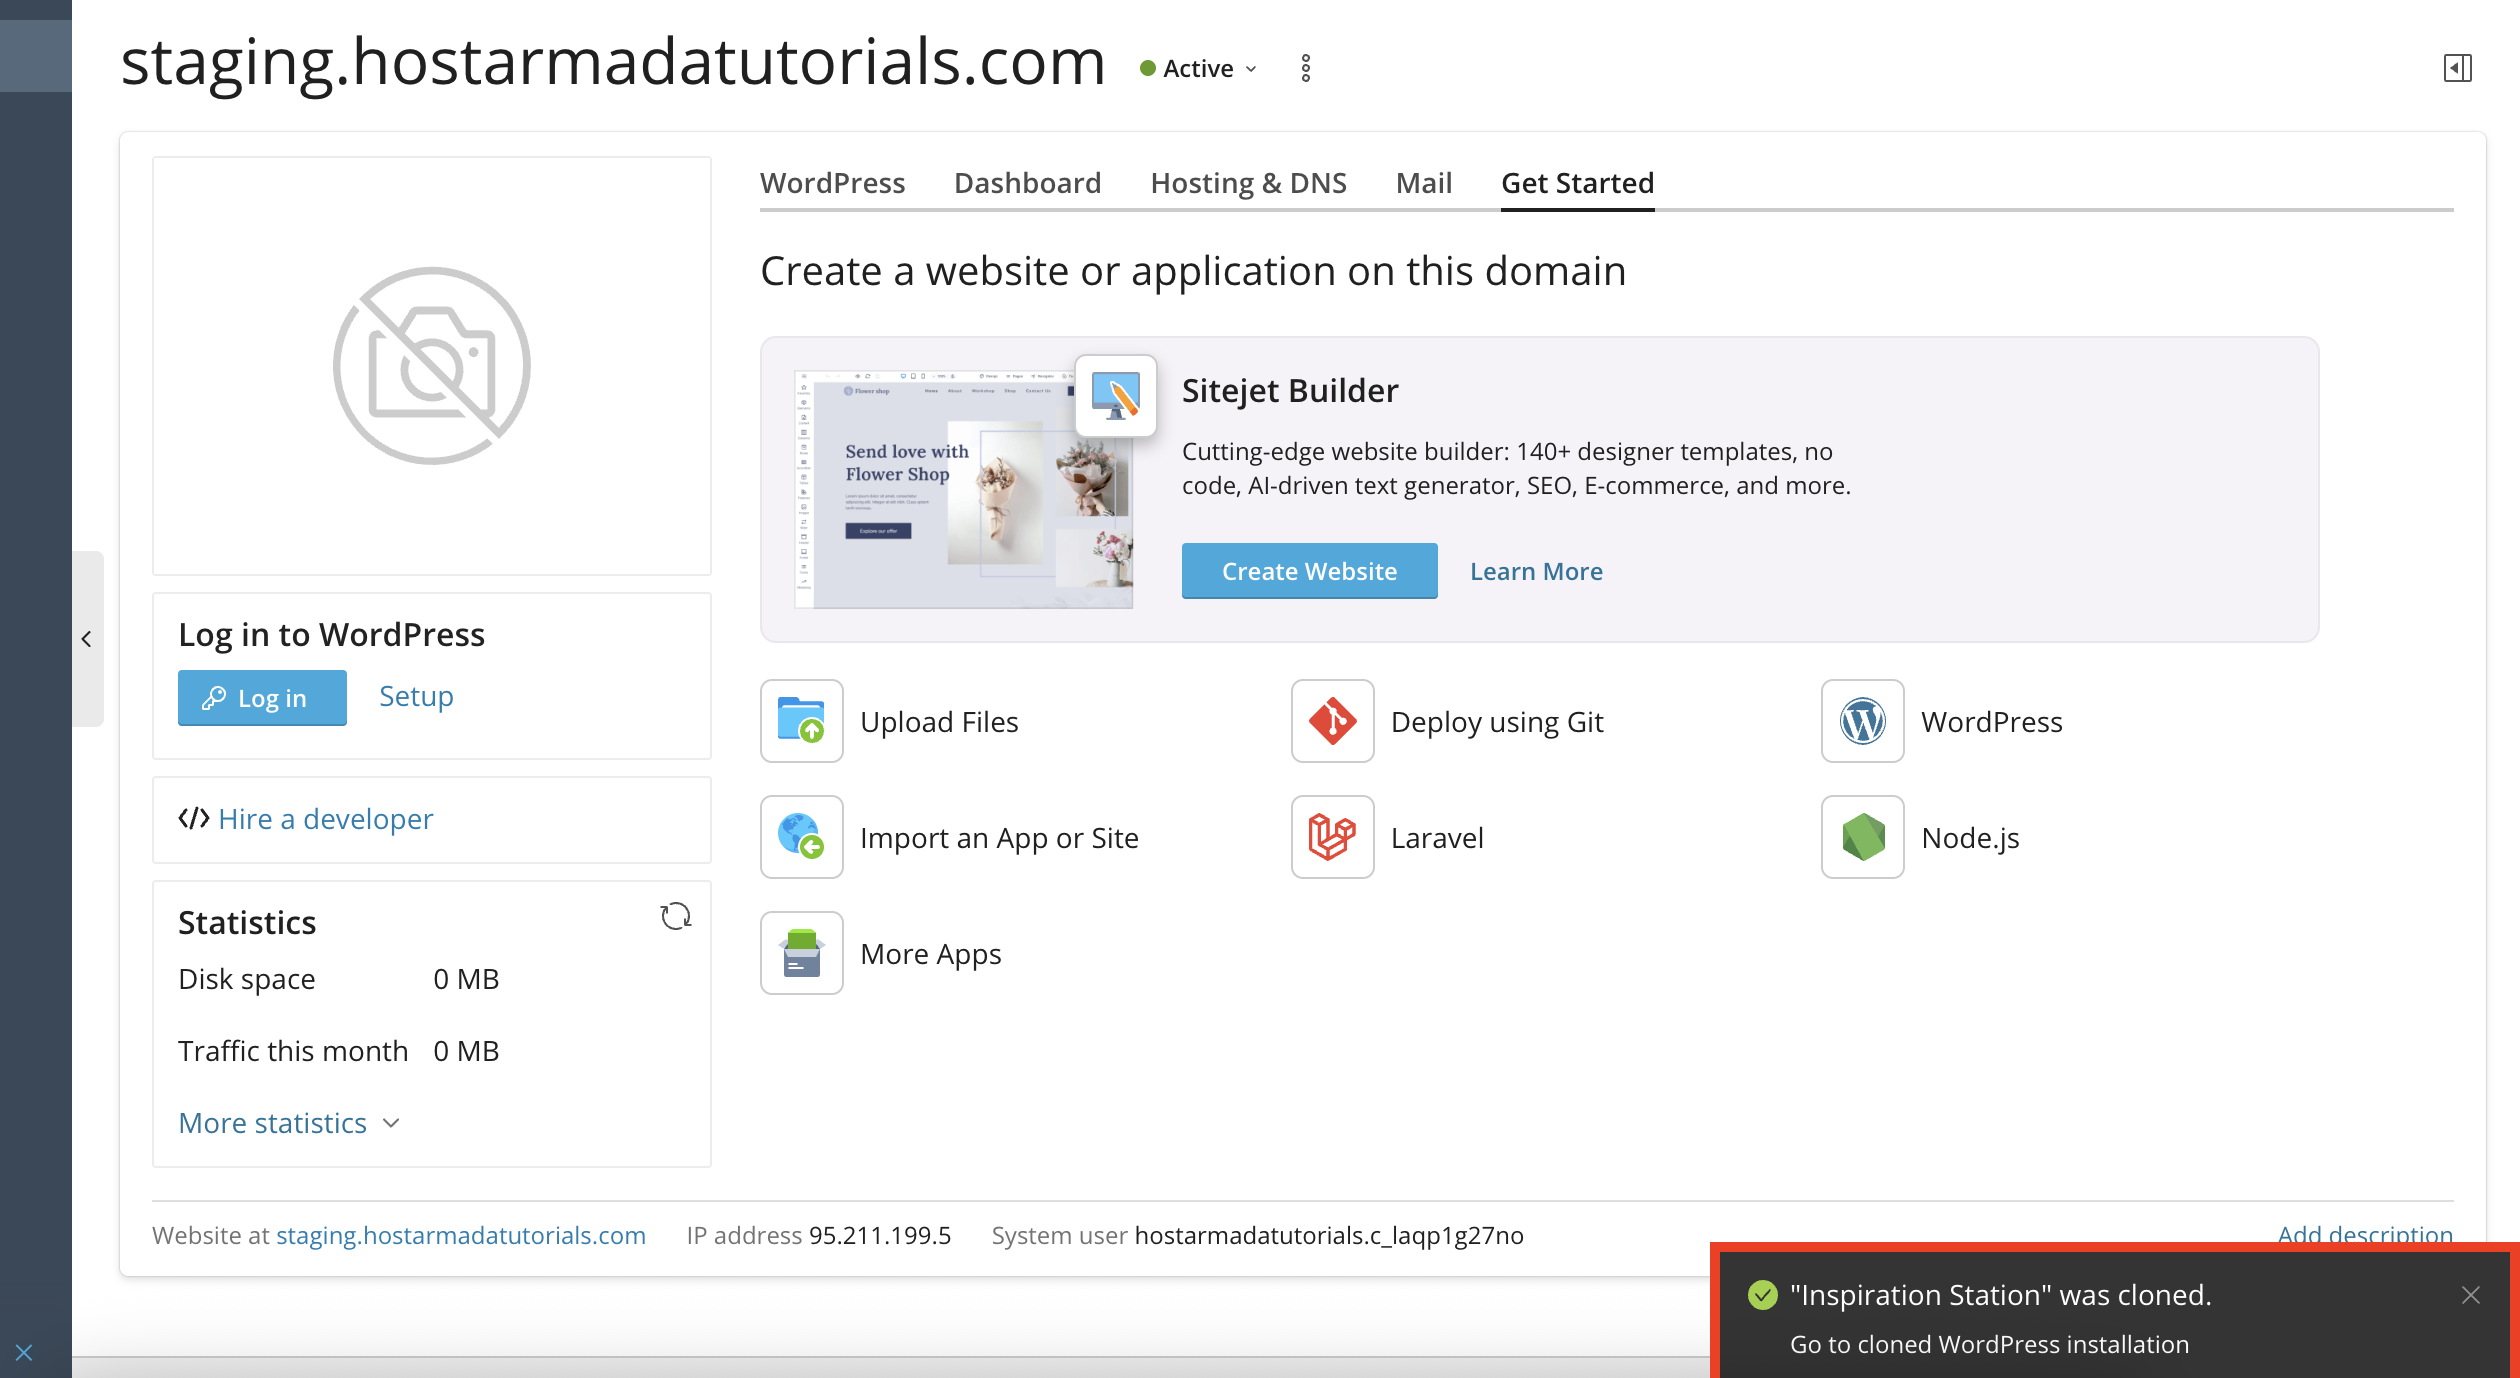2520x1378 pixels.
Task: Open the Upload Files icon
Action: pyautogui.click(x=801, y=721)
